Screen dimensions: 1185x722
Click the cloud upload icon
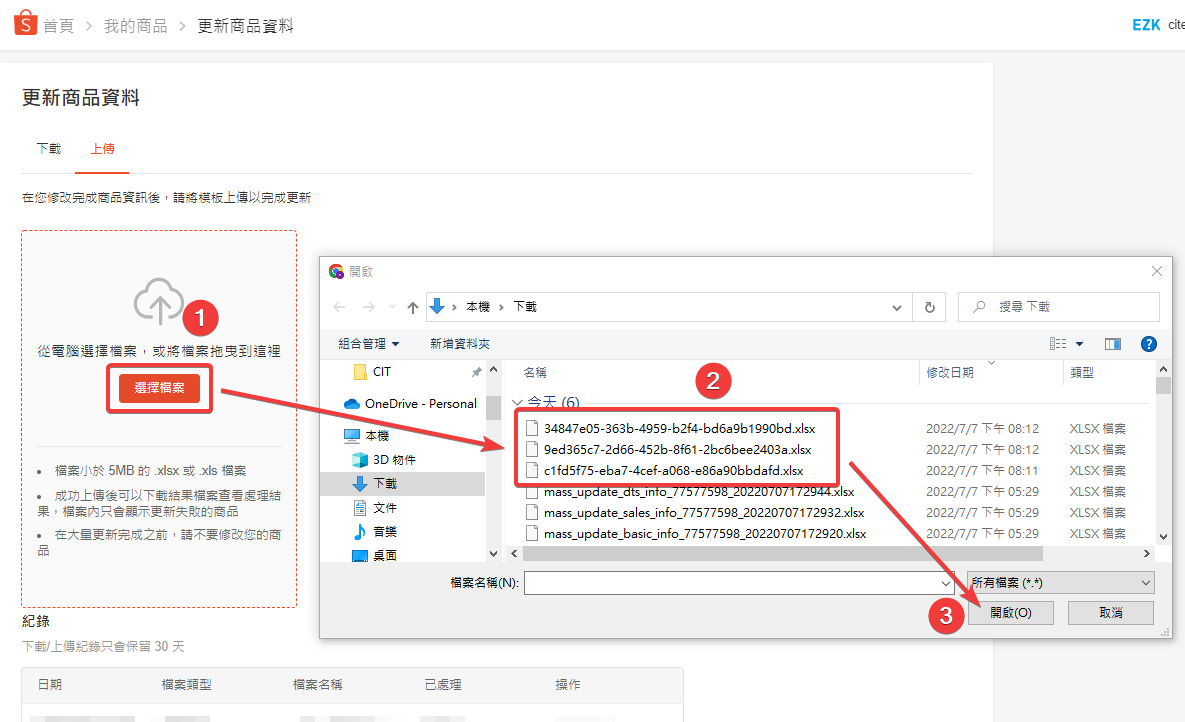tap(159, 302)
